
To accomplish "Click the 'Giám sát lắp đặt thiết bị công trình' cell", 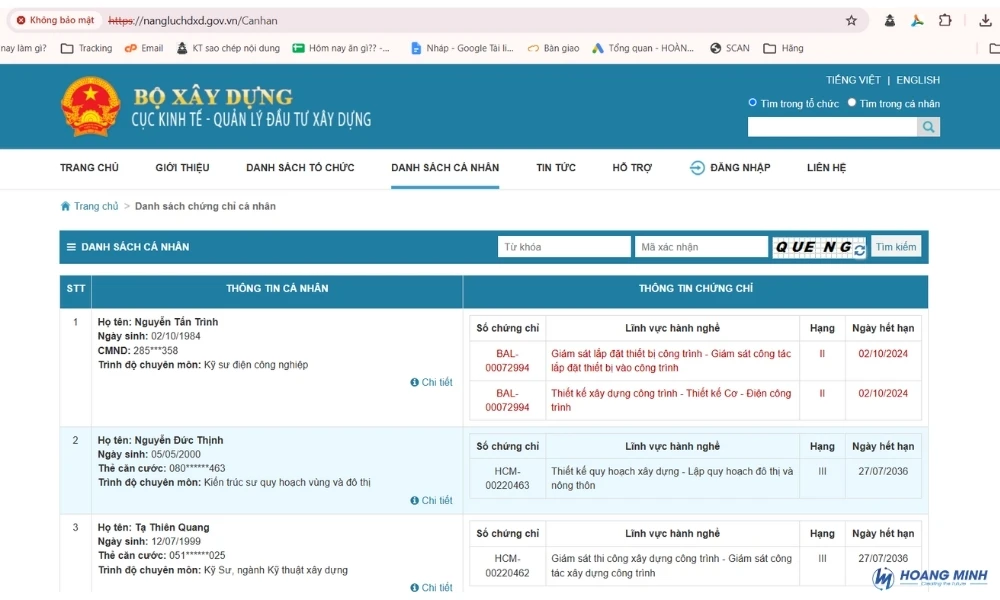I will [671, 360].
